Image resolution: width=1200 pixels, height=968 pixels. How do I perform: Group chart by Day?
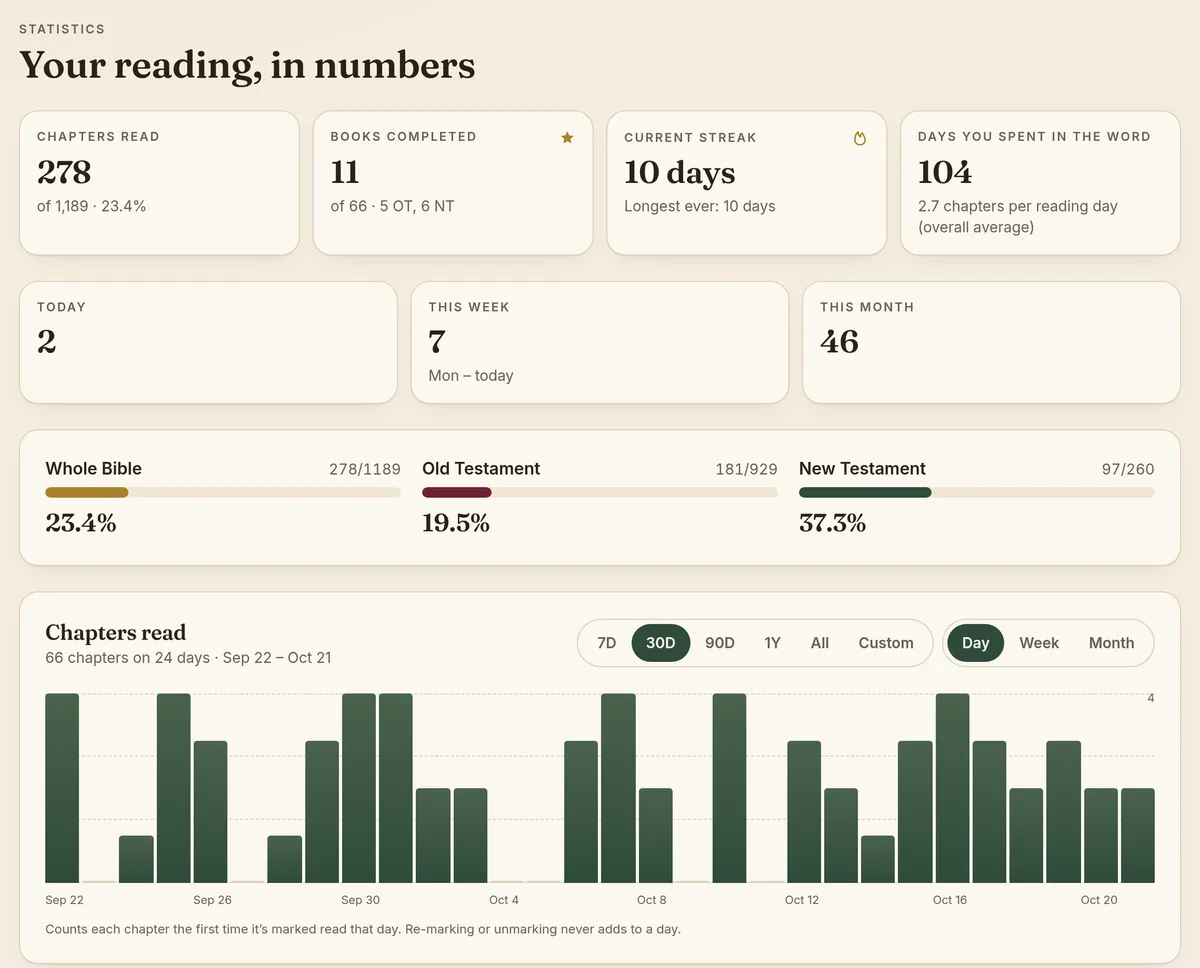coord(975,643)
